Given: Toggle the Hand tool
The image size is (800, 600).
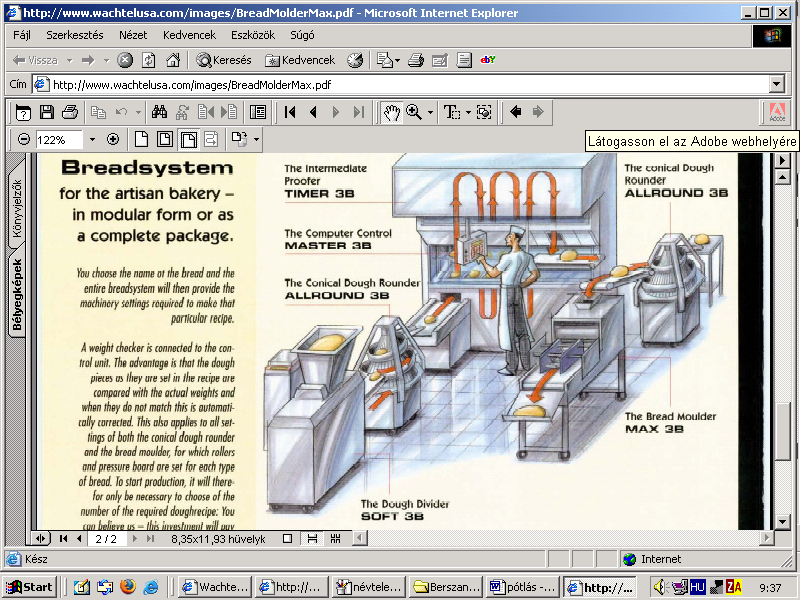Looking at the screenshot, I should [x=391, y=112].
